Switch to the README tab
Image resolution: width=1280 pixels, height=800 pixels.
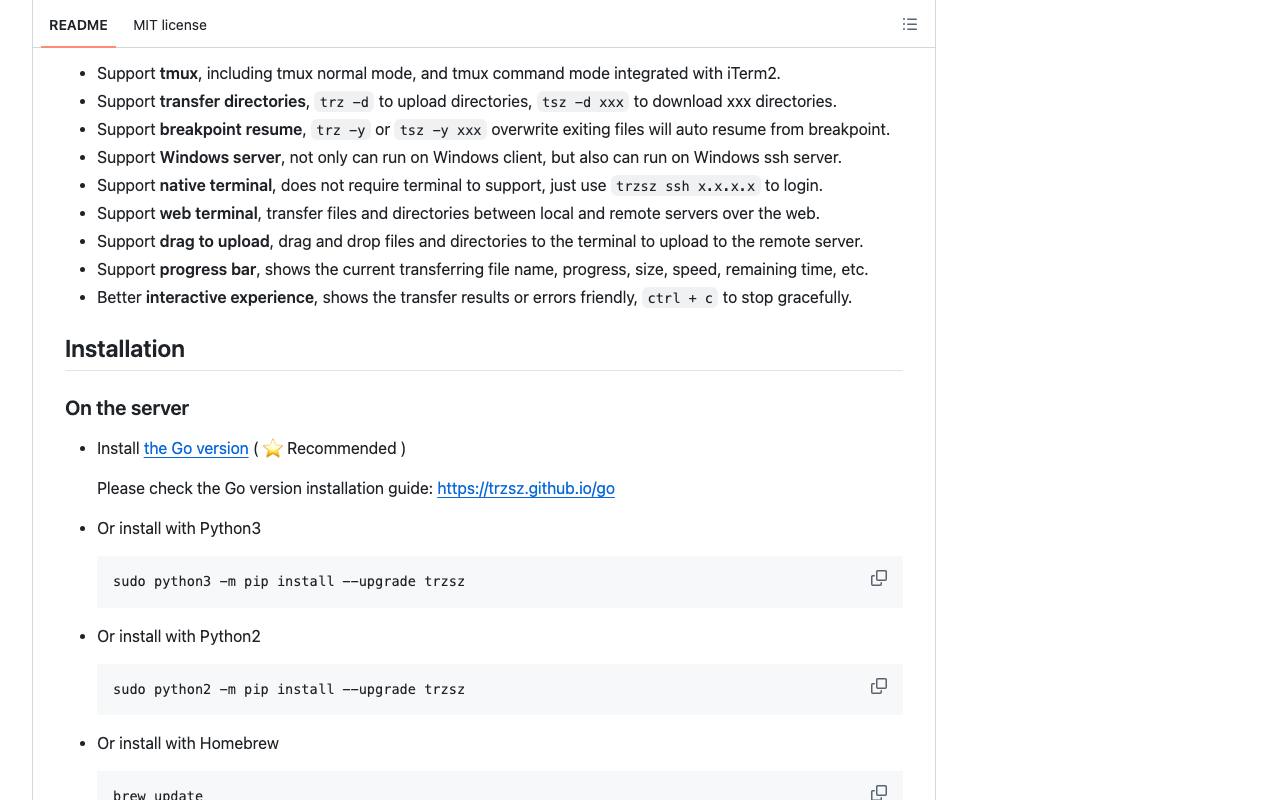(x=78, y=25)
